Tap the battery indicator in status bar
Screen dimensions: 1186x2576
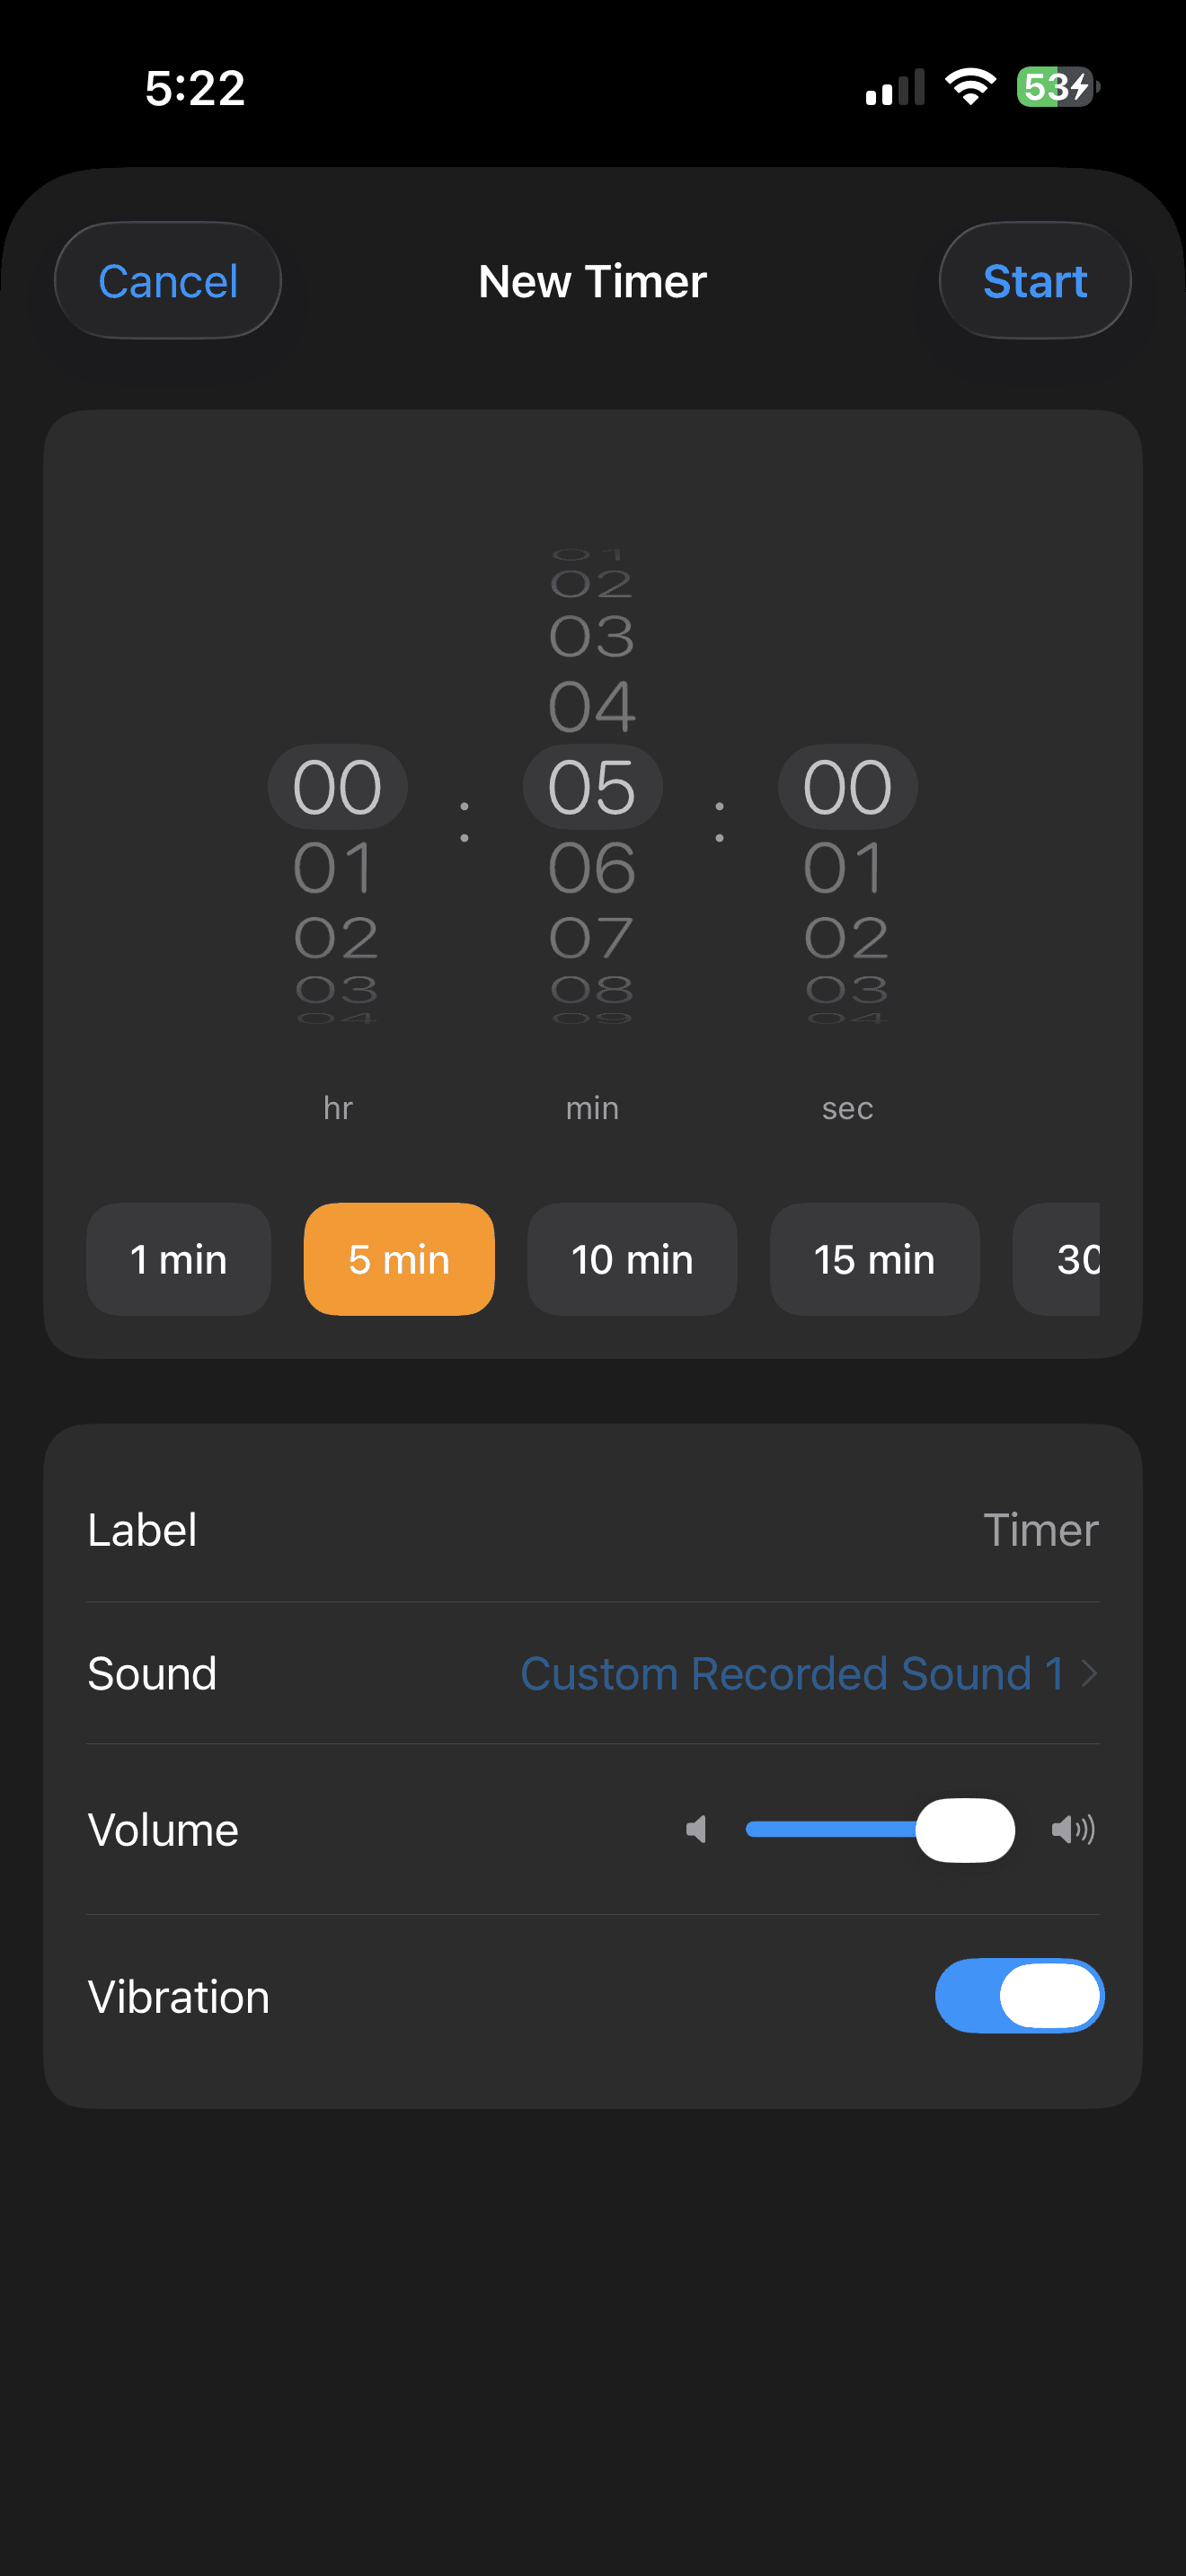(1058, 87)
